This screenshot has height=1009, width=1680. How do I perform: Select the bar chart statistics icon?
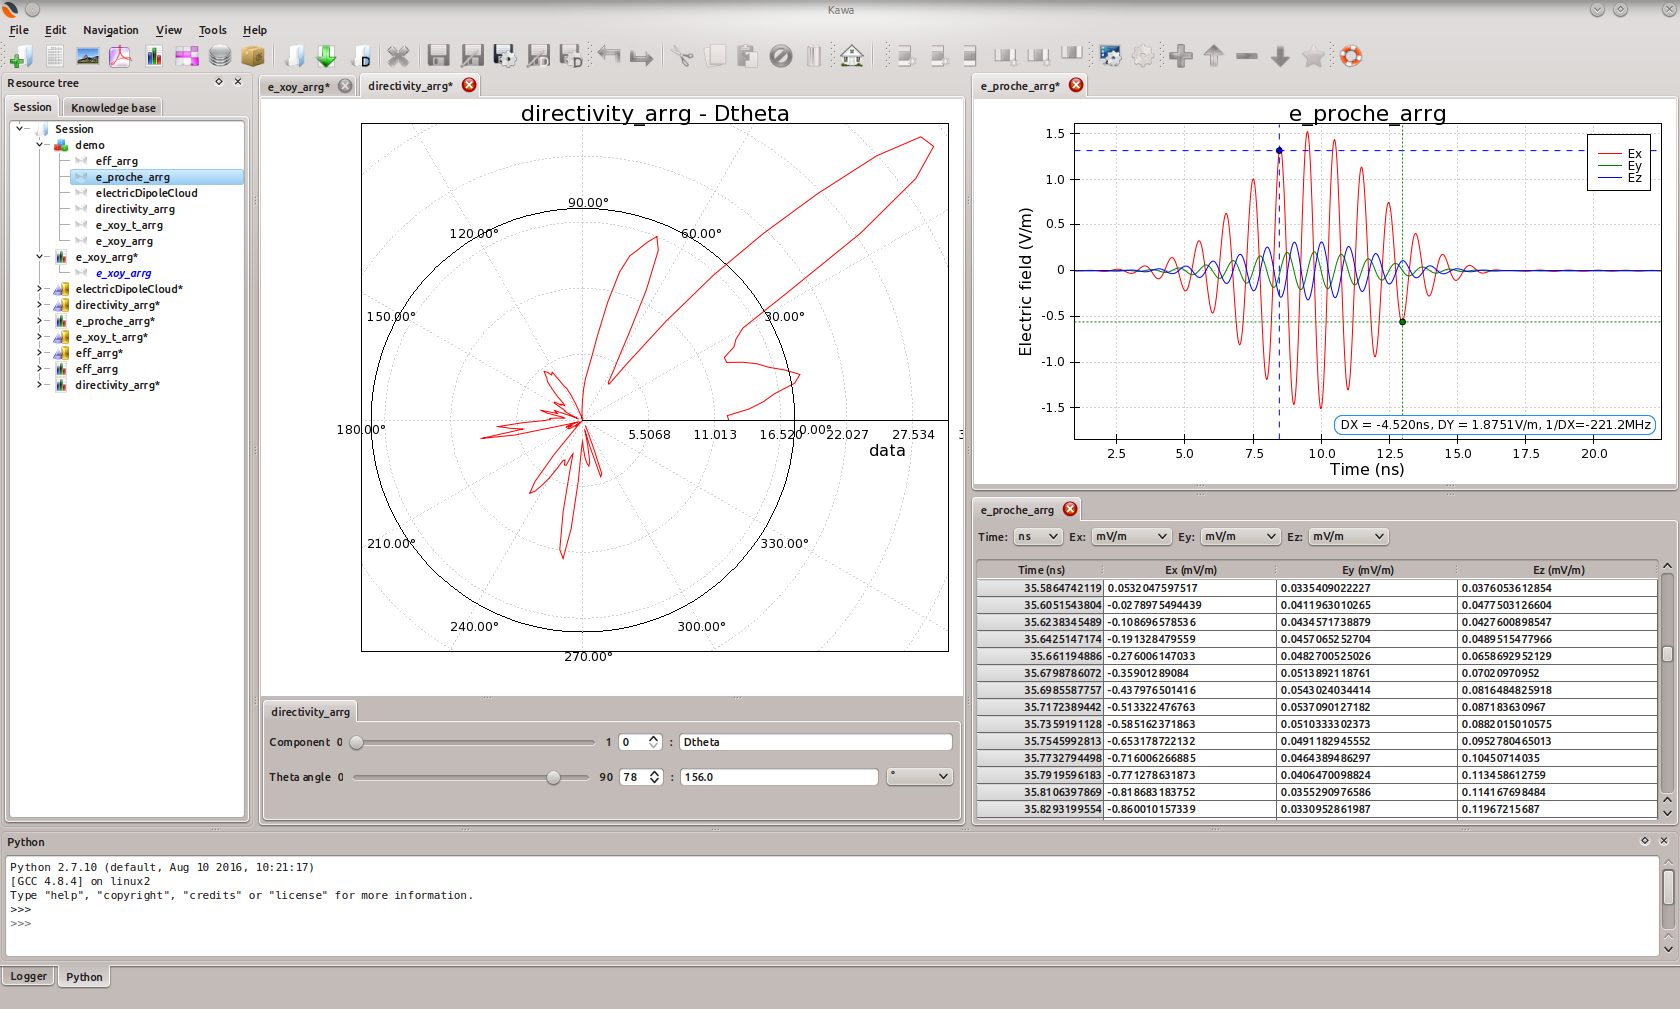tap(154, 57)
